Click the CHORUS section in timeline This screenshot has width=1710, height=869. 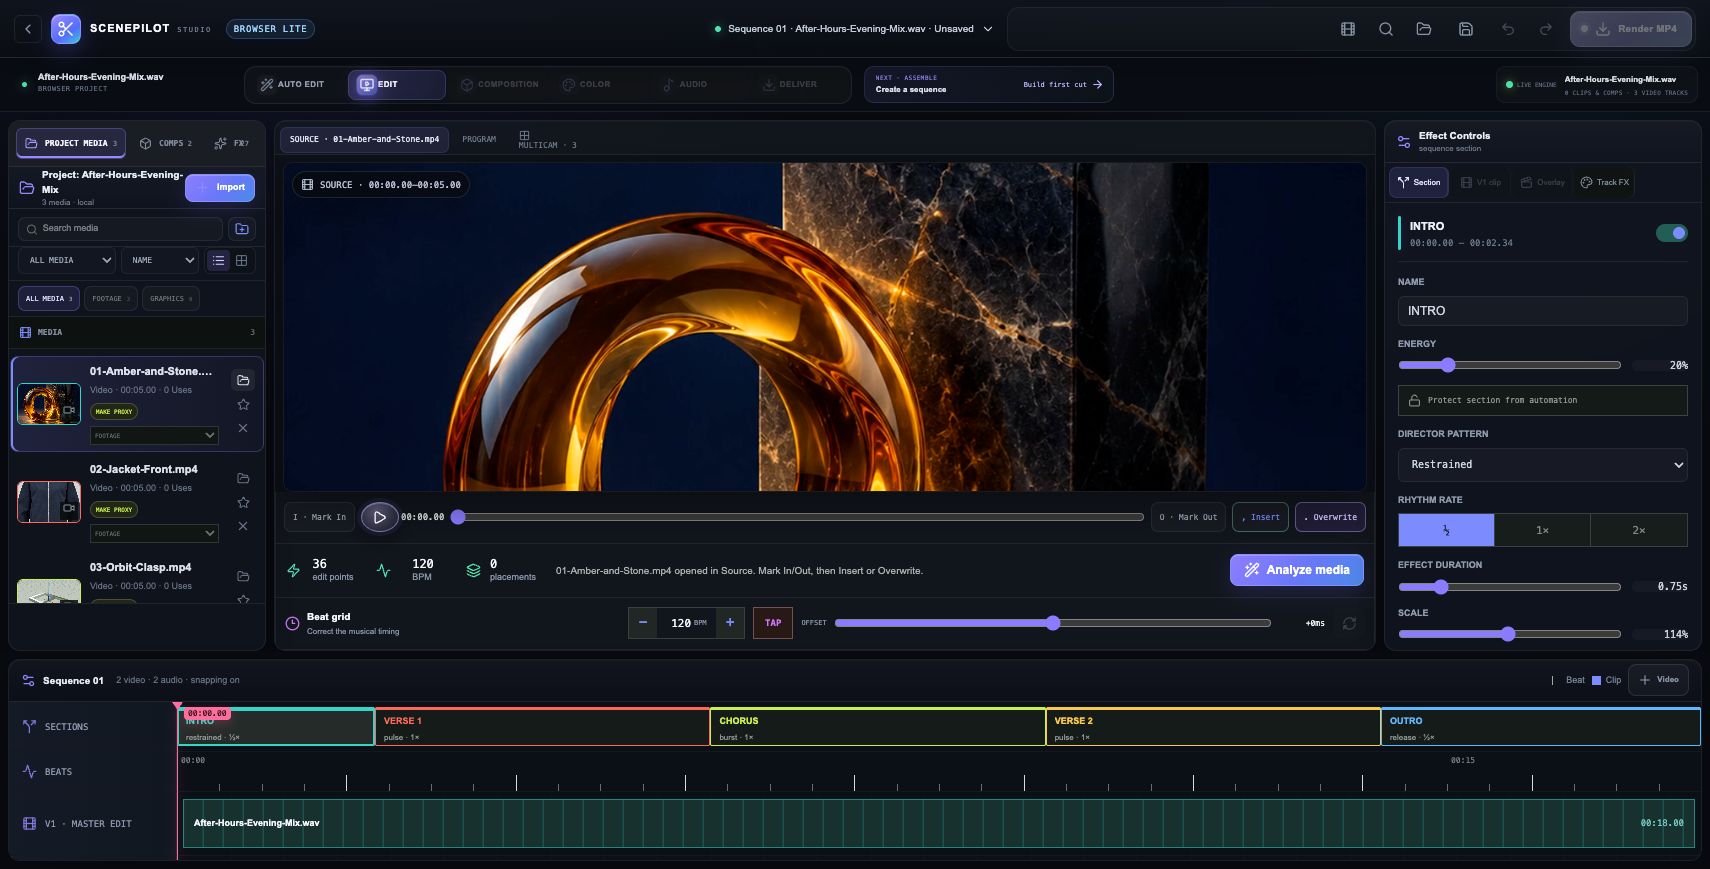click(x=877, y=727)
